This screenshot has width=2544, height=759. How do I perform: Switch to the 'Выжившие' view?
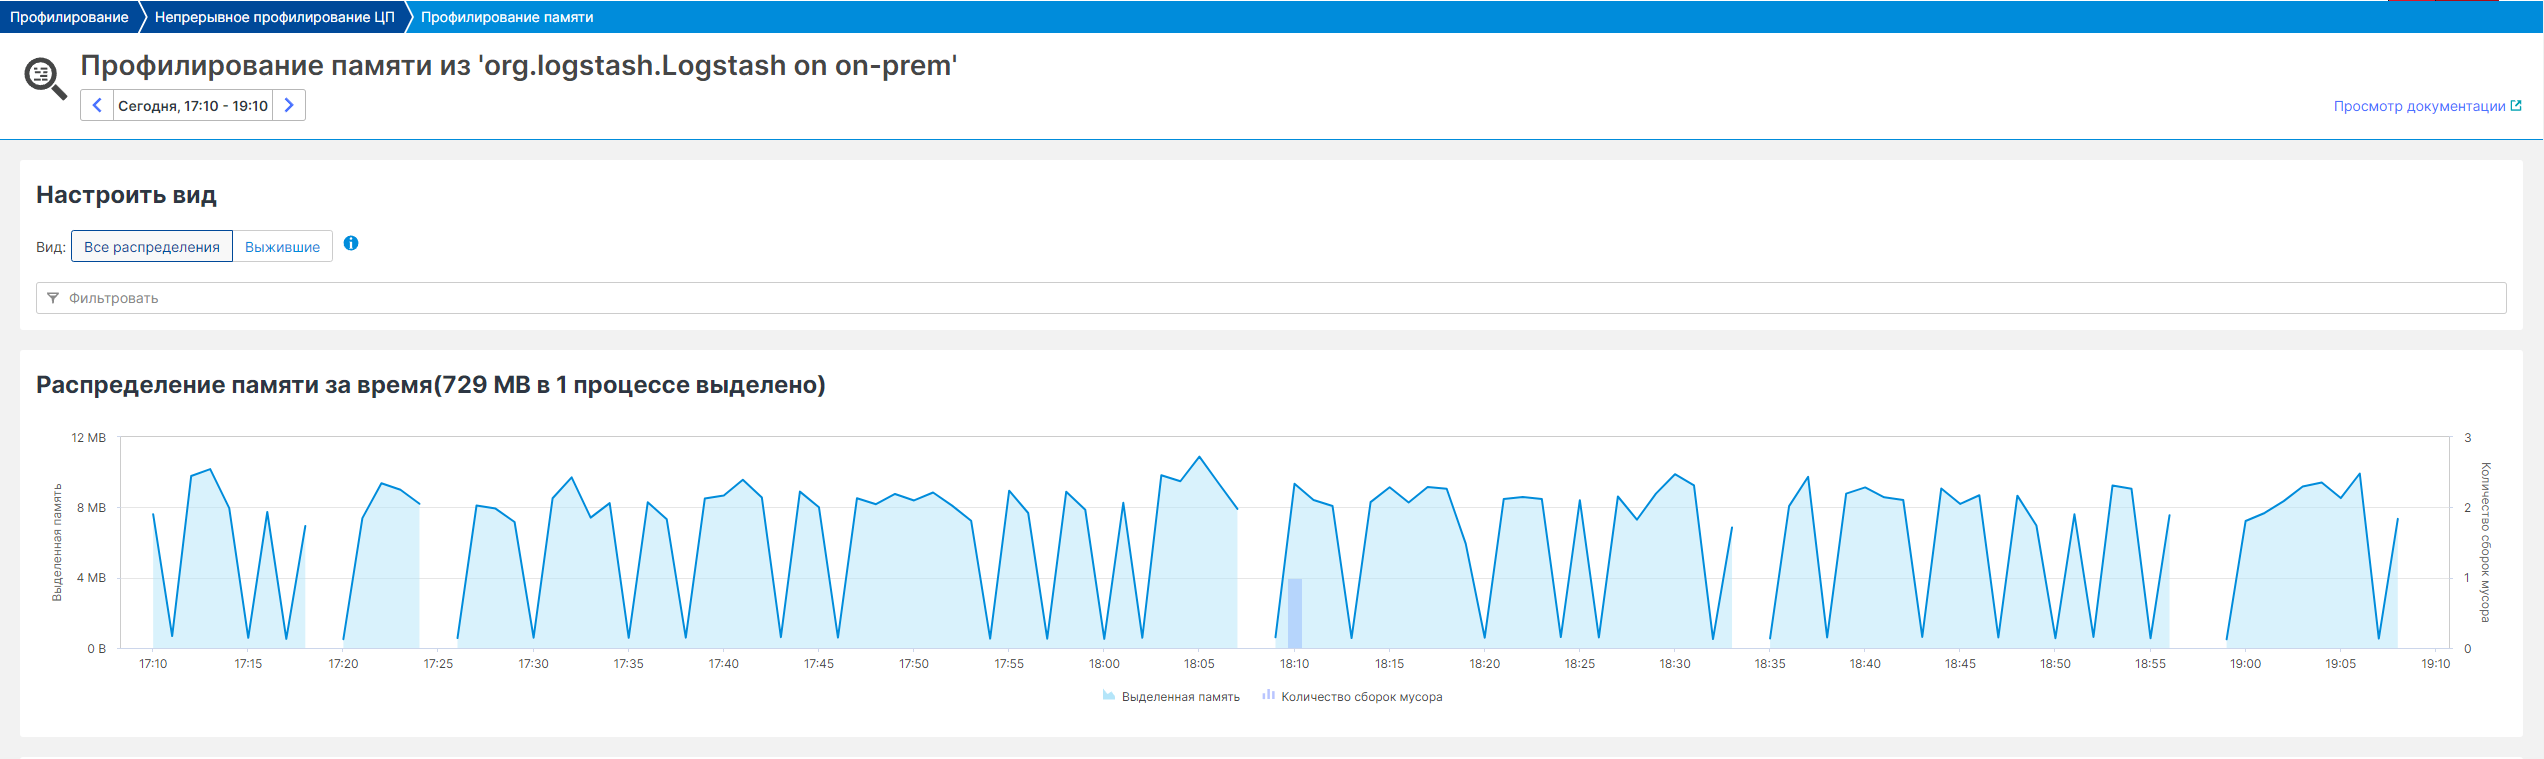point(282,247)
